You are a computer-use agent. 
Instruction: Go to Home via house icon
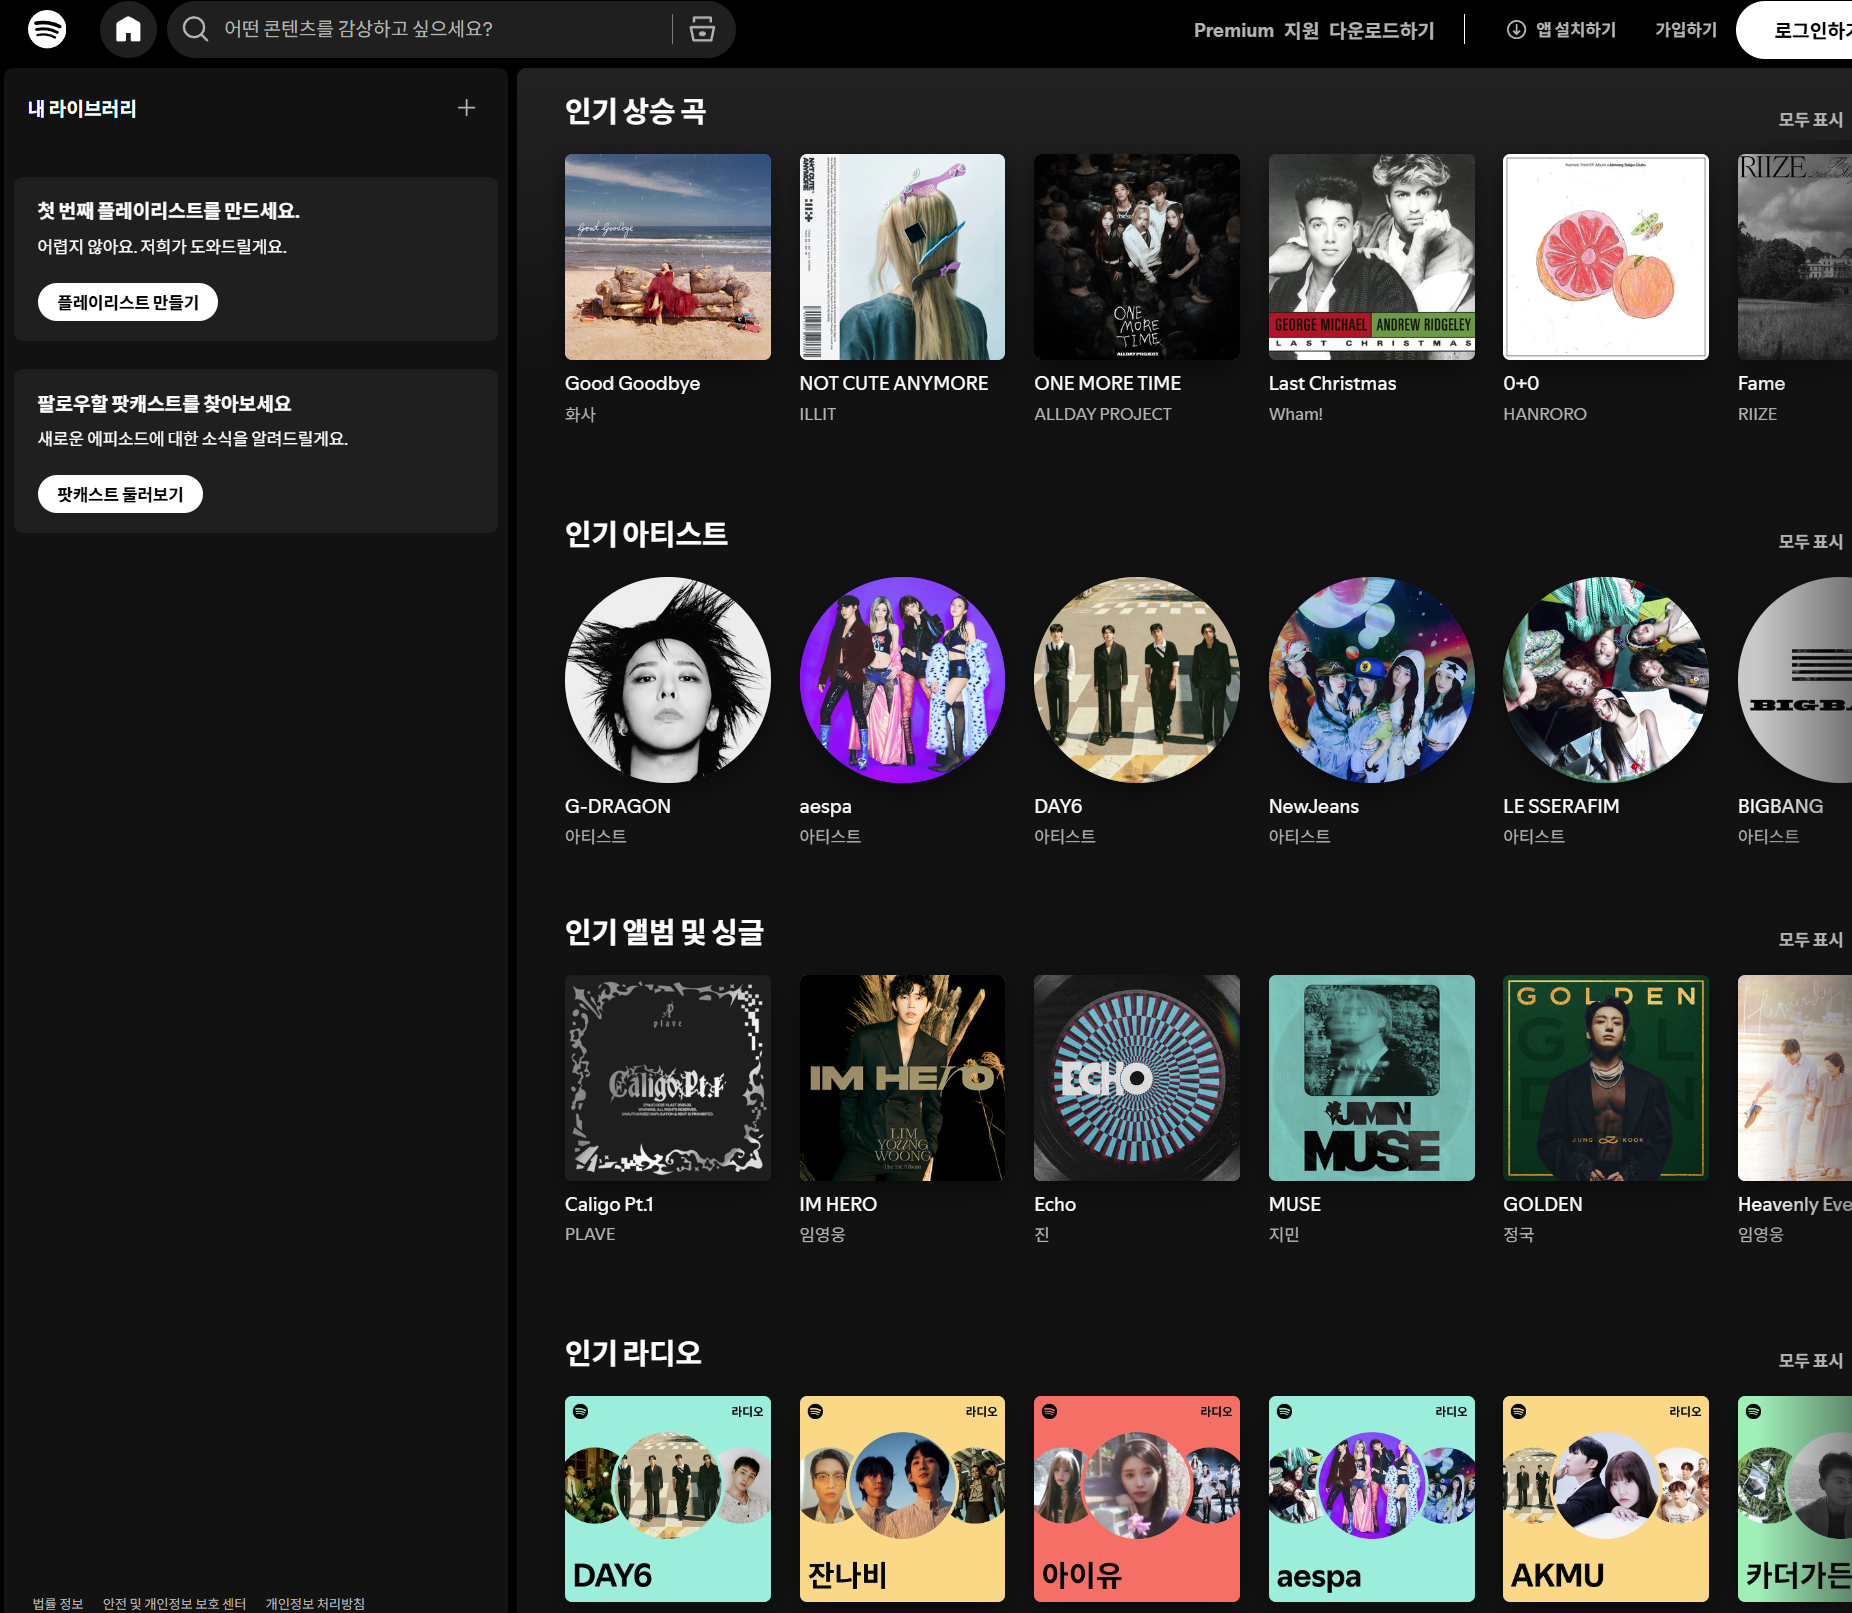[128, 29]
